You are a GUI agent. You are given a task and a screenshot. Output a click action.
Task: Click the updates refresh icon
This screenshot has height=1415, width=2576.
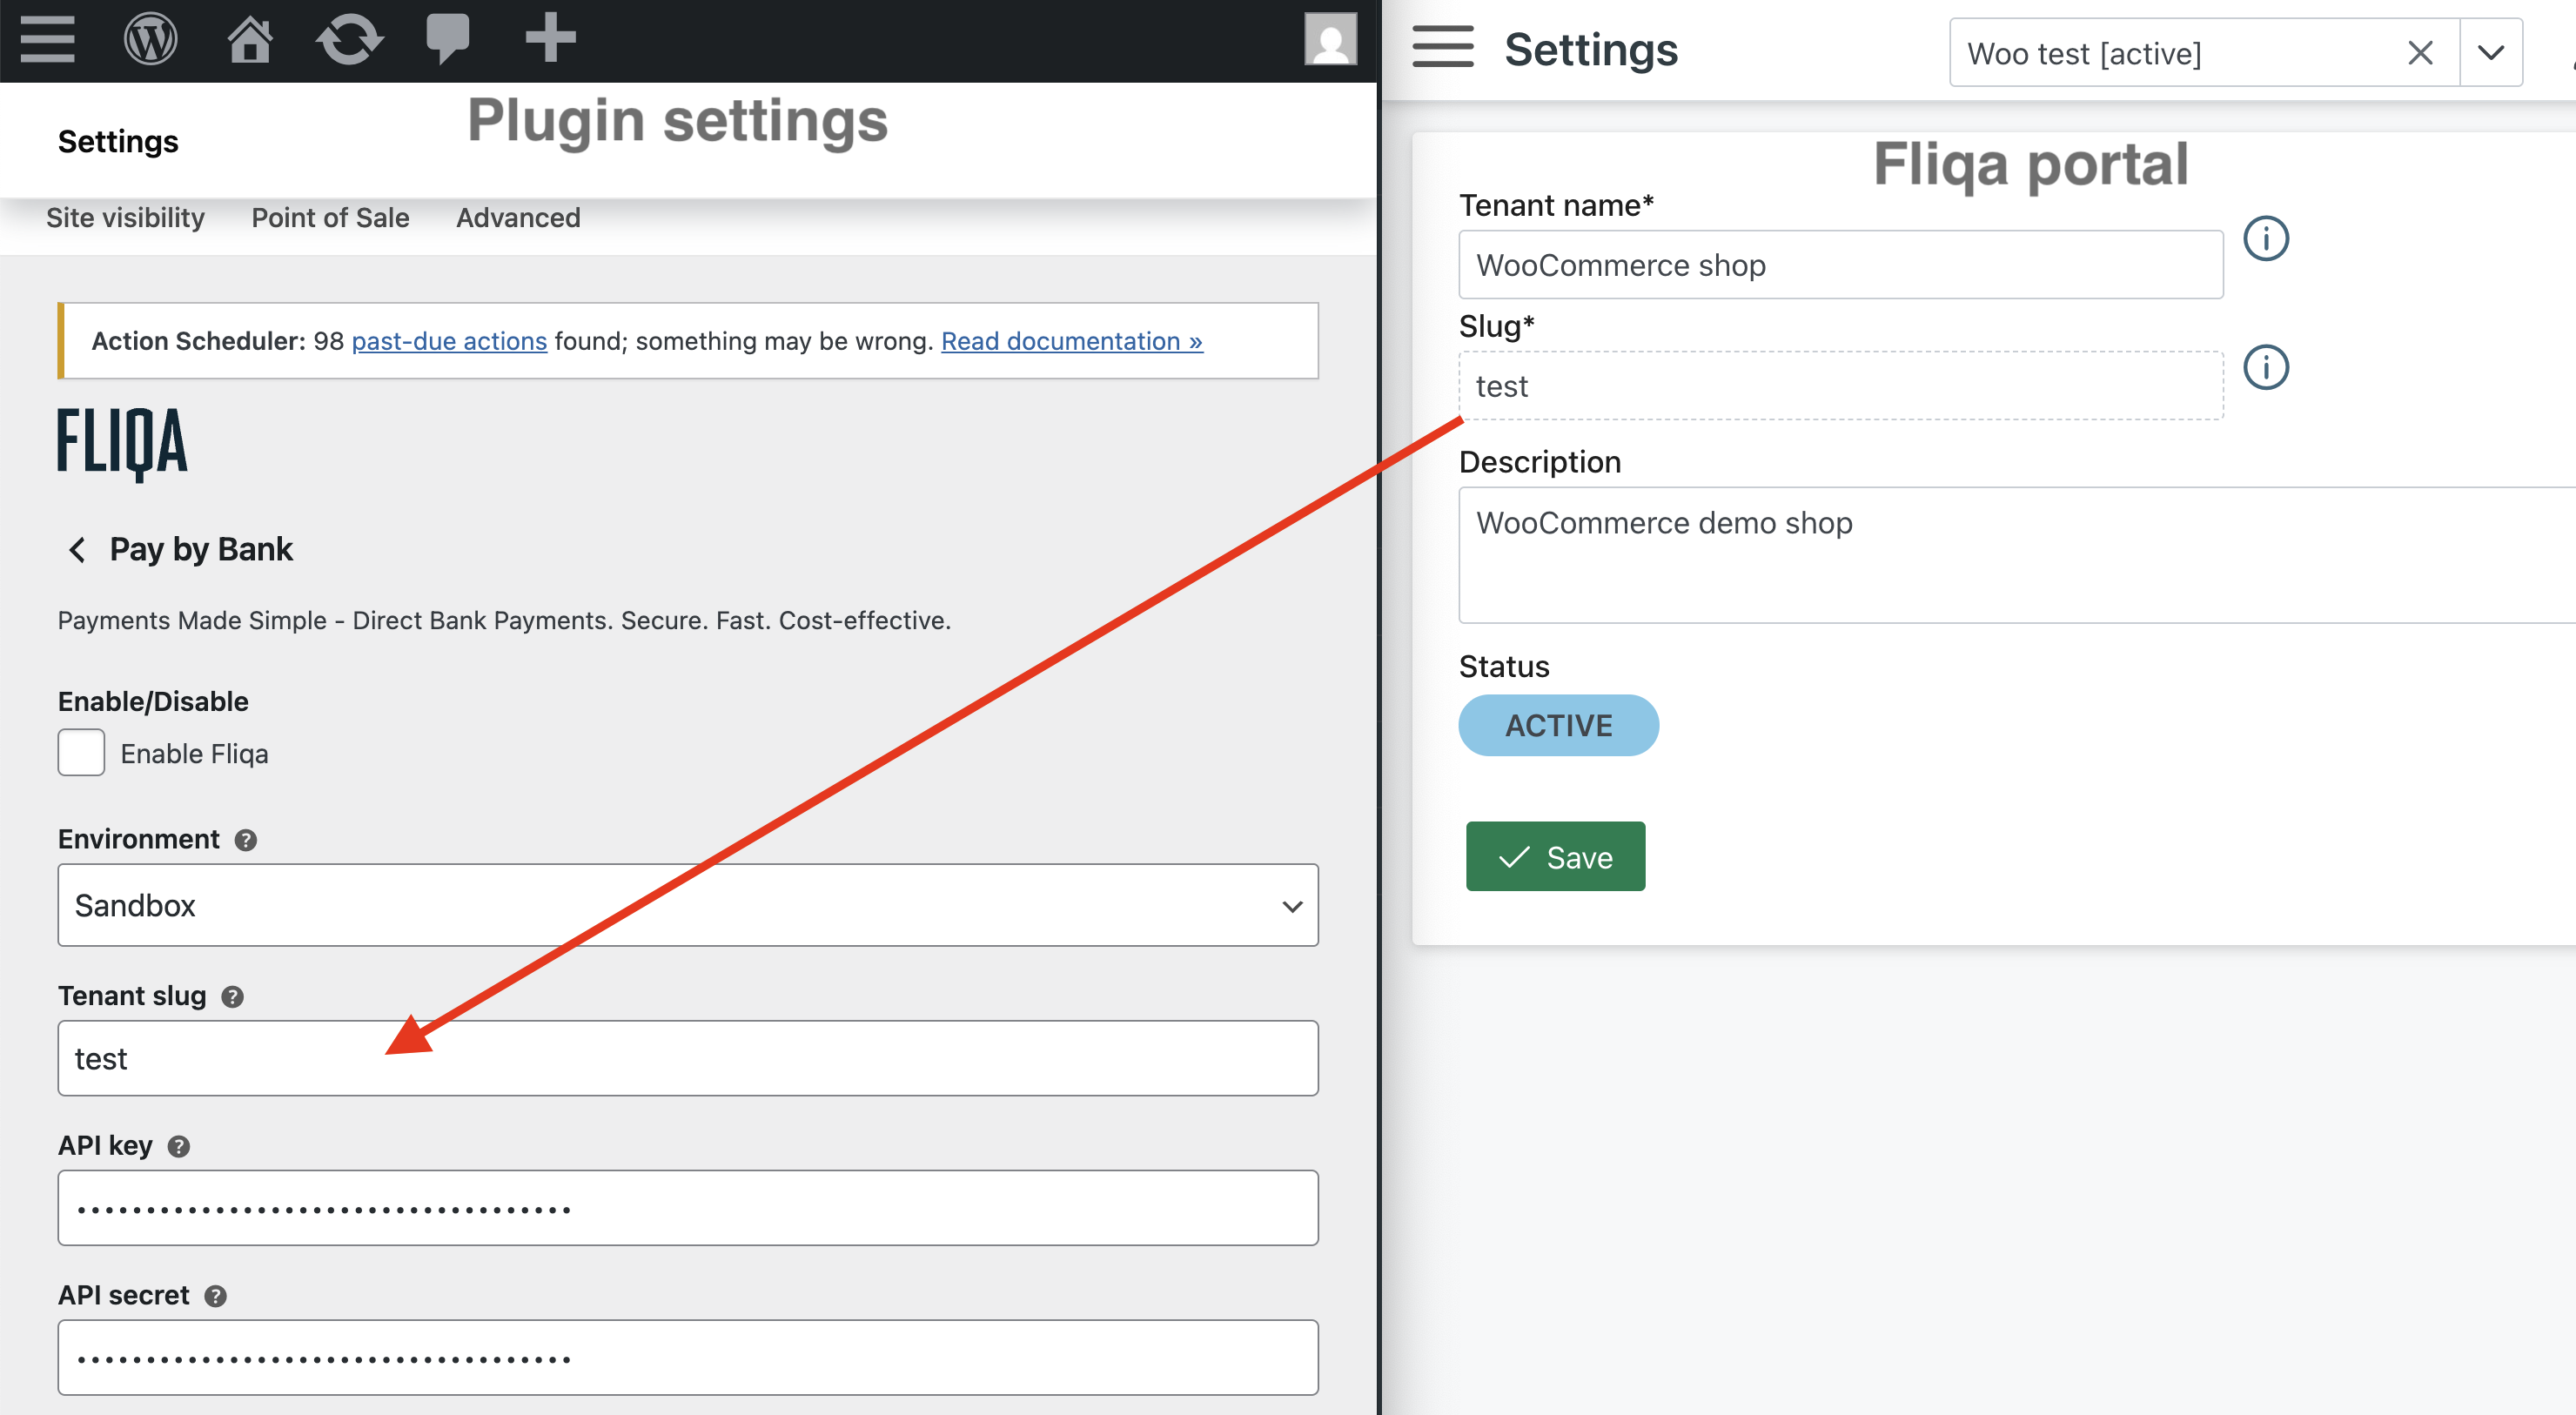pyautogui.click(x=349, y=40)
